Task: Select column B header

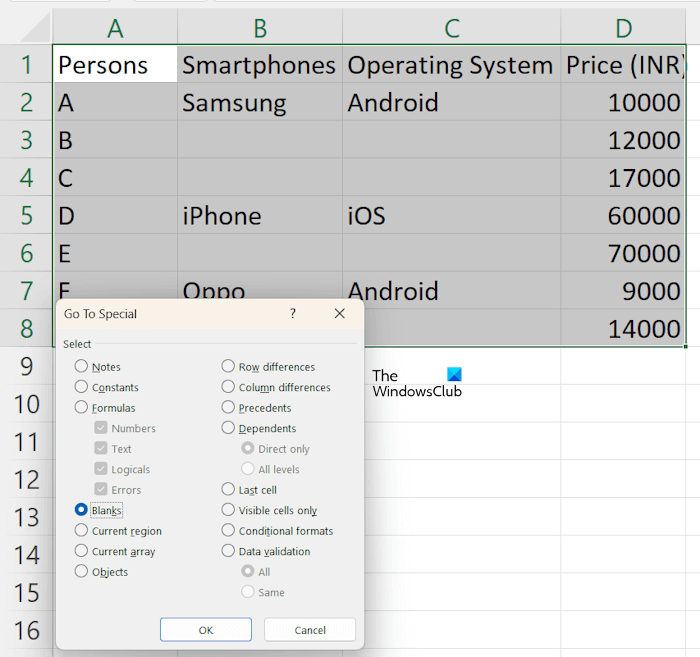Action: pyautogui.click(x=260, y=28)
